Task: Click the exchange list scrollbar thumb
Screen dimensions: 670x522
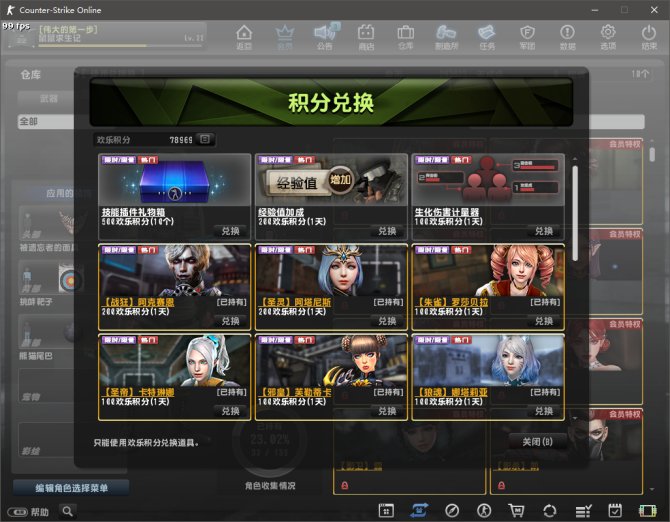Action: coord(575,213)
